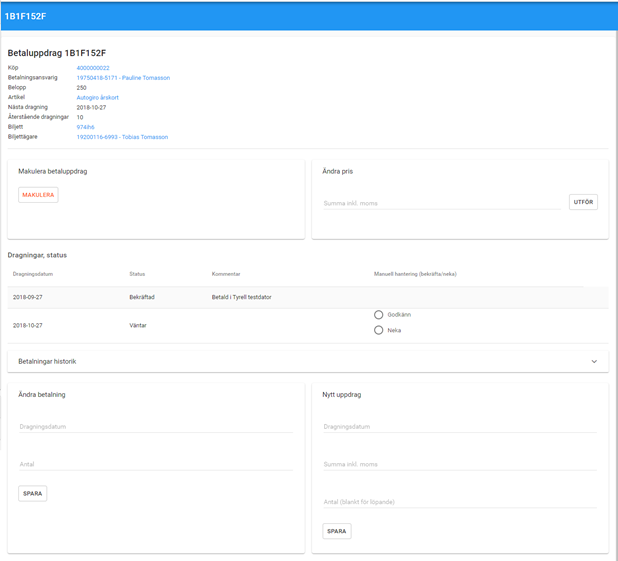Screen dimensions: 618x561
Task: Select the 2018-09-27 Bekräftad table row
Action: click(x=200, y=297)
